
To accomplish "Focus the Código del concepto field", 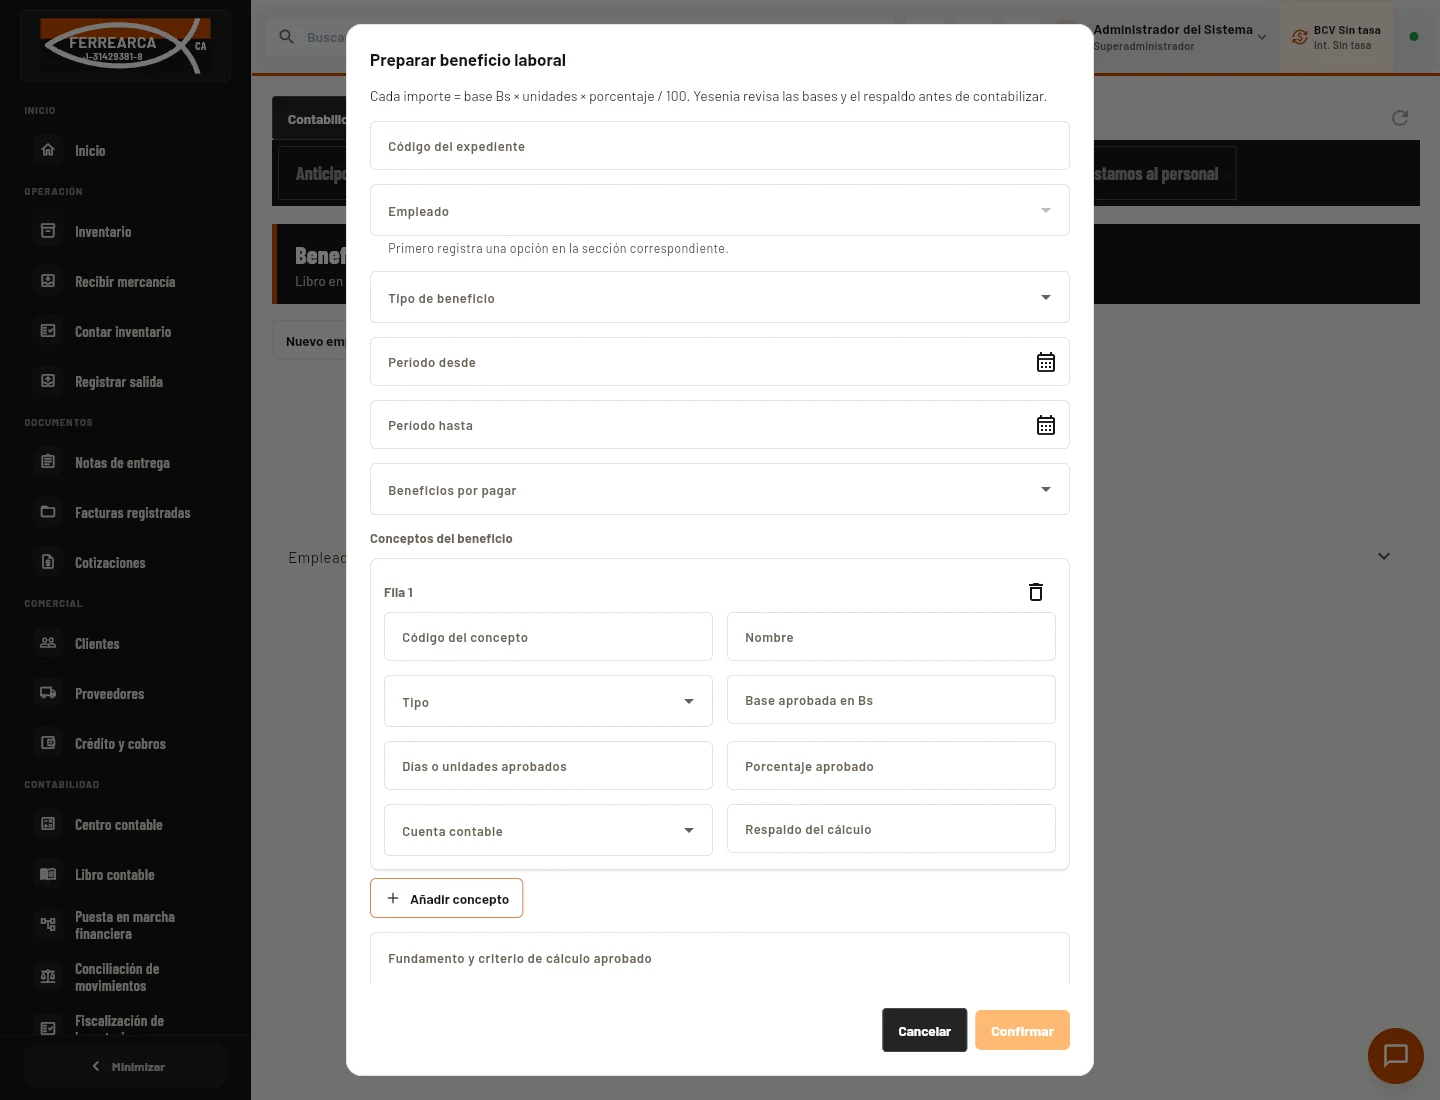I will pos(548,637).
